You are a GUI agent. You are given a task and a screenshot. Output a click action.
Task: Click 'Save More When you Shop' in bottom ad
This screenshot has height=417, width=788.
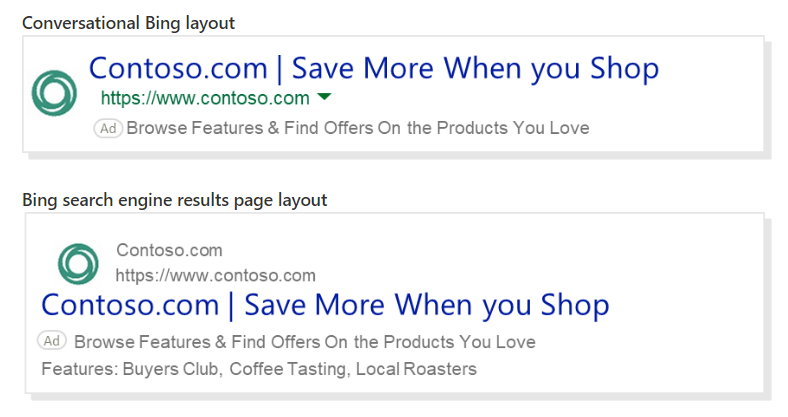point(427,305)
